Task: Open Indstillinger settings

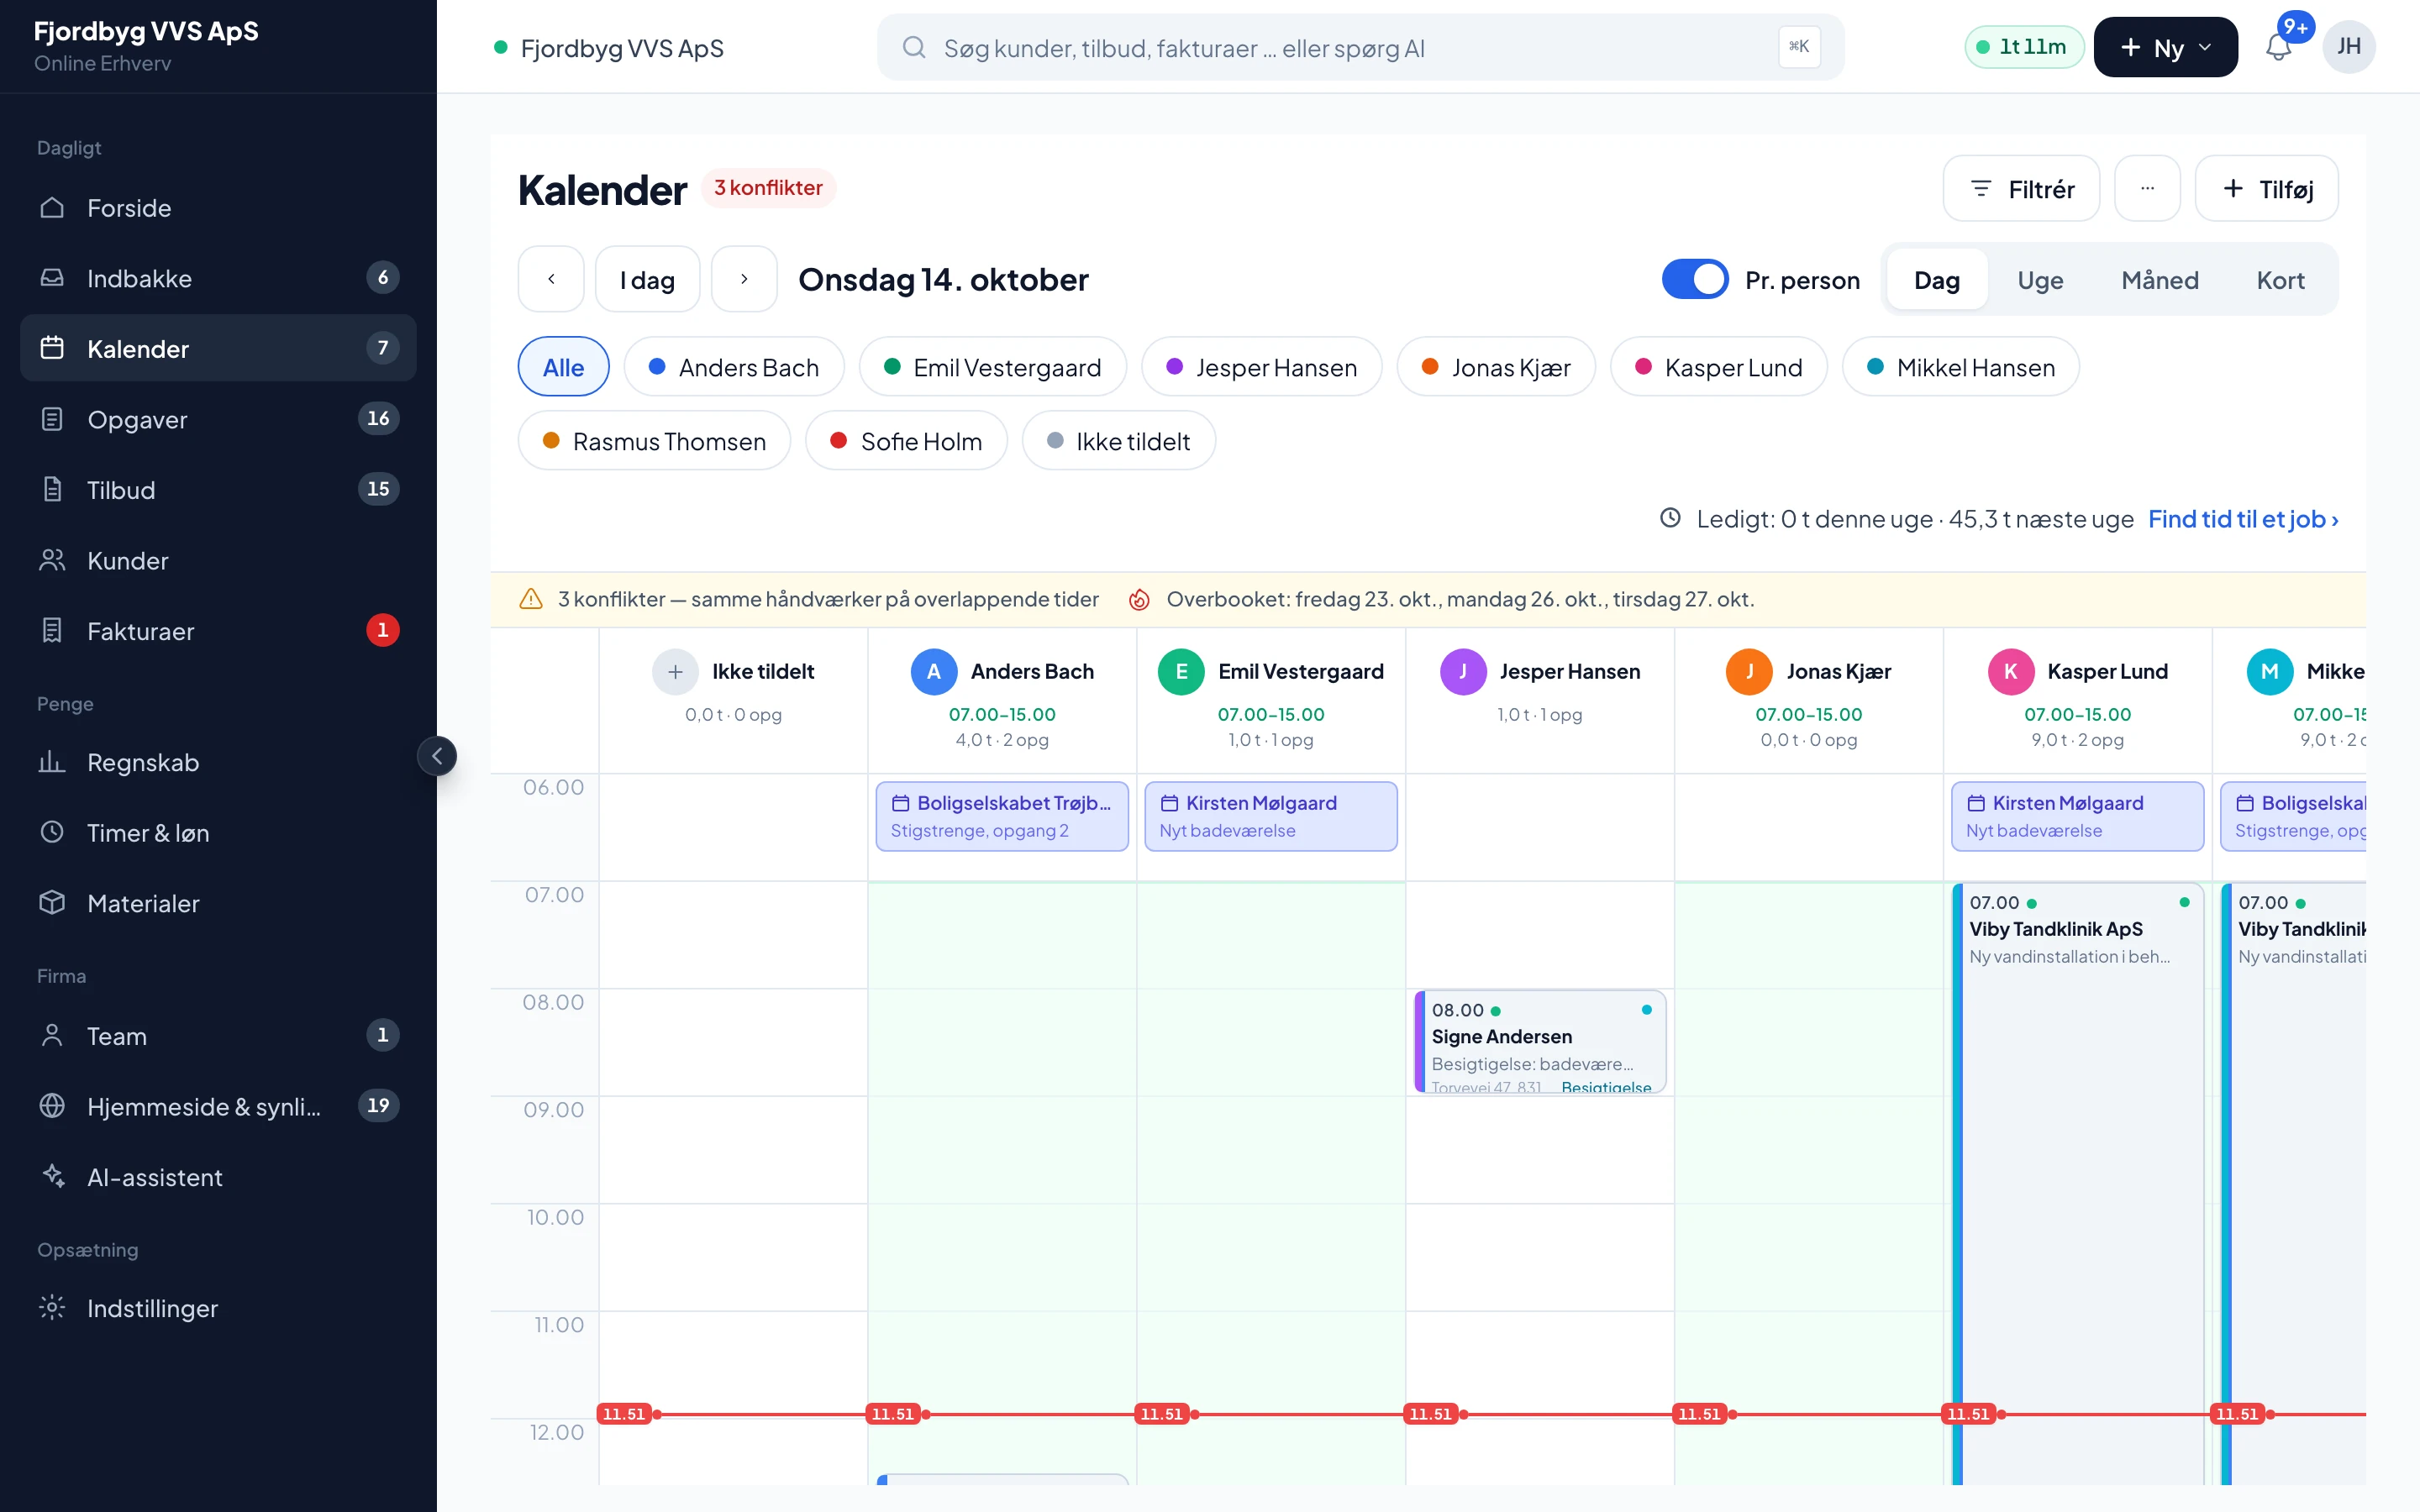Action: point(218,1308)
